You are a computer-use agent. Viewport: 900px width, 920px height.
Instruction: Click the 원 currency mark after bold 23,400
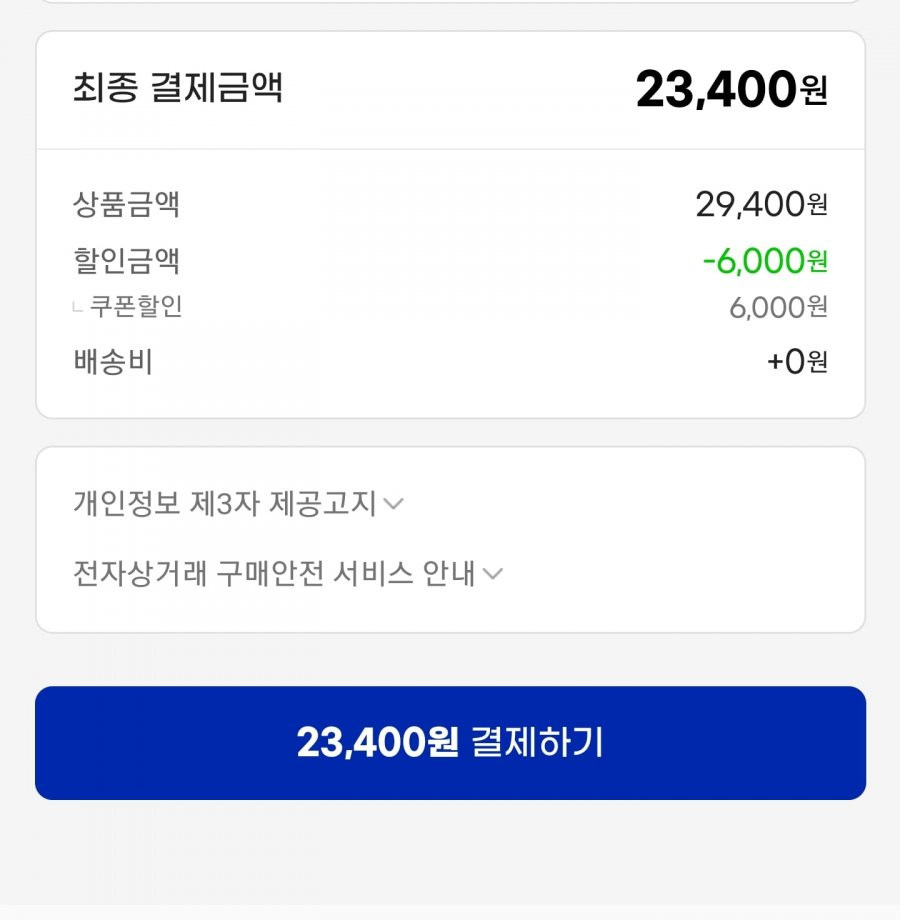(814, 92)
